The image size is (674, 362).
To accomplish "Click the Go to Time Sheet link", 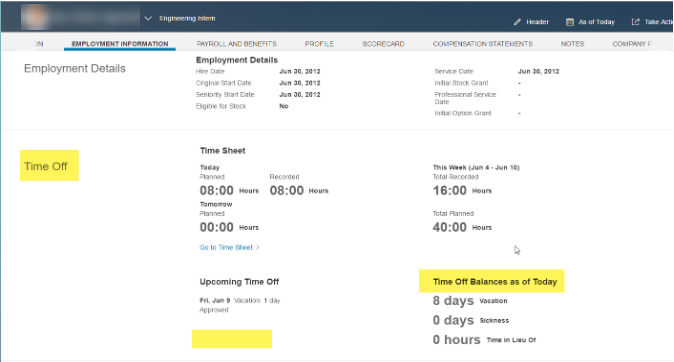I will tap(226, 247).
